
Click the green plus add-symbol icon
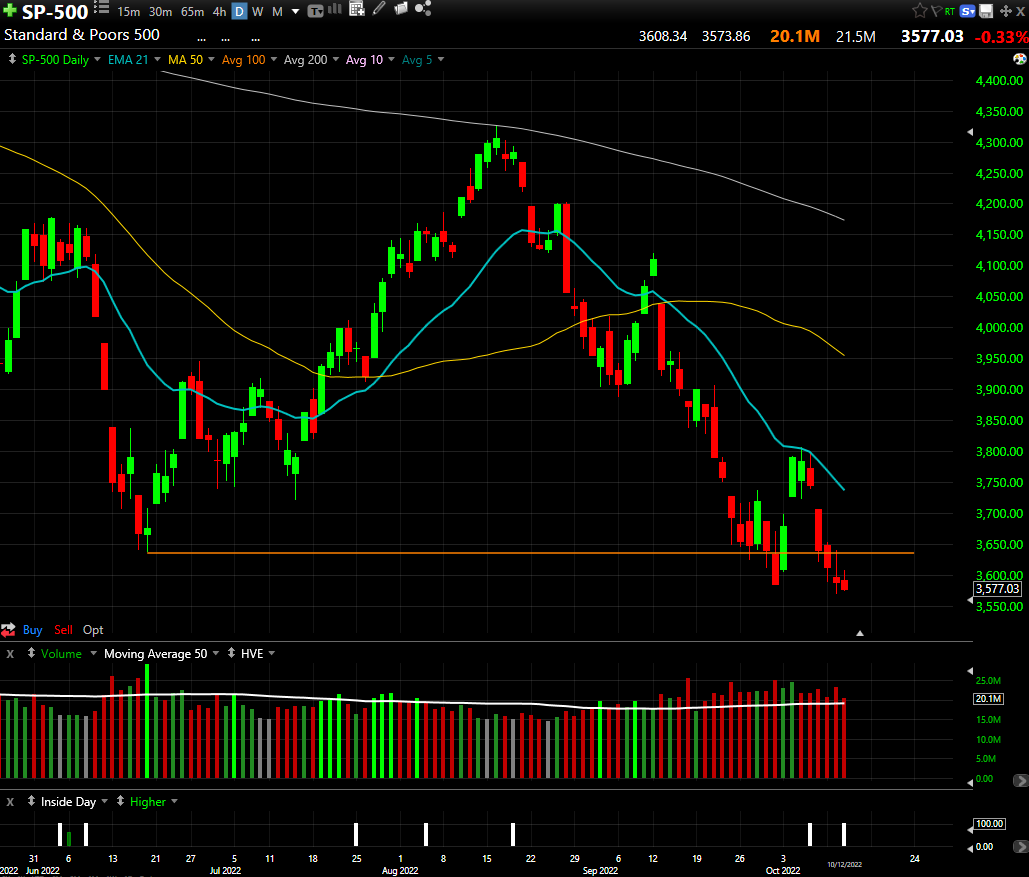coord(10,11)
